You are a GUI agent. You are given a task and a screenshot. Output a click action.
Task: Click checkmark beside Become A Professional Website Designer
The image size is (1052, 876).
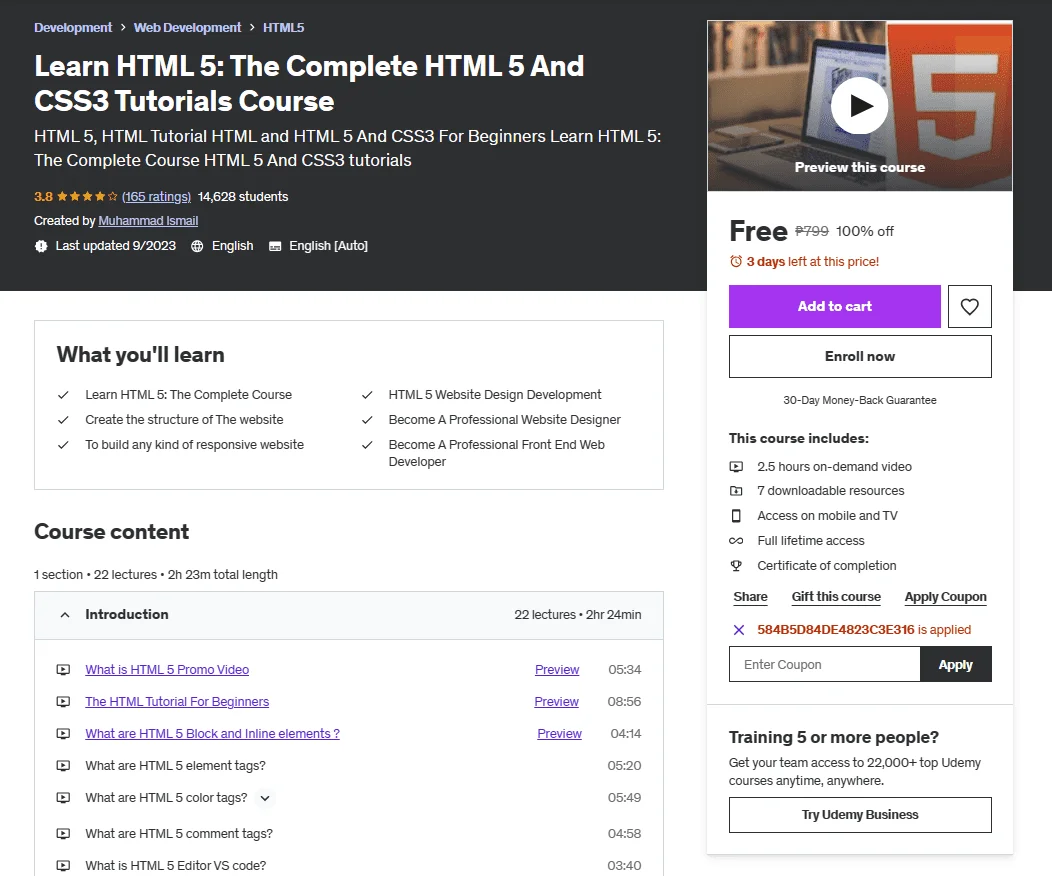pos(367,420)
